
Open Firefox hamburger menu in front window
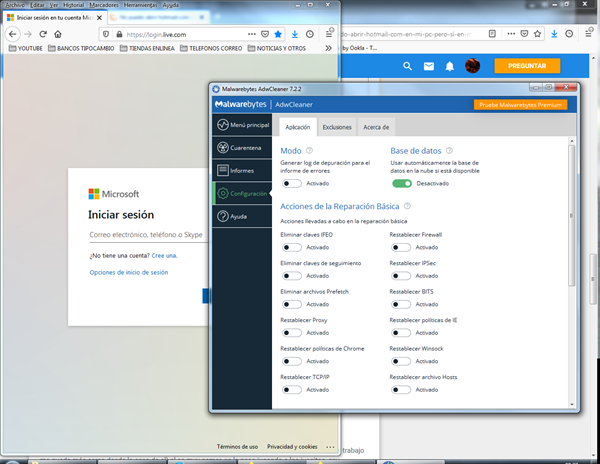coord(329,34)
